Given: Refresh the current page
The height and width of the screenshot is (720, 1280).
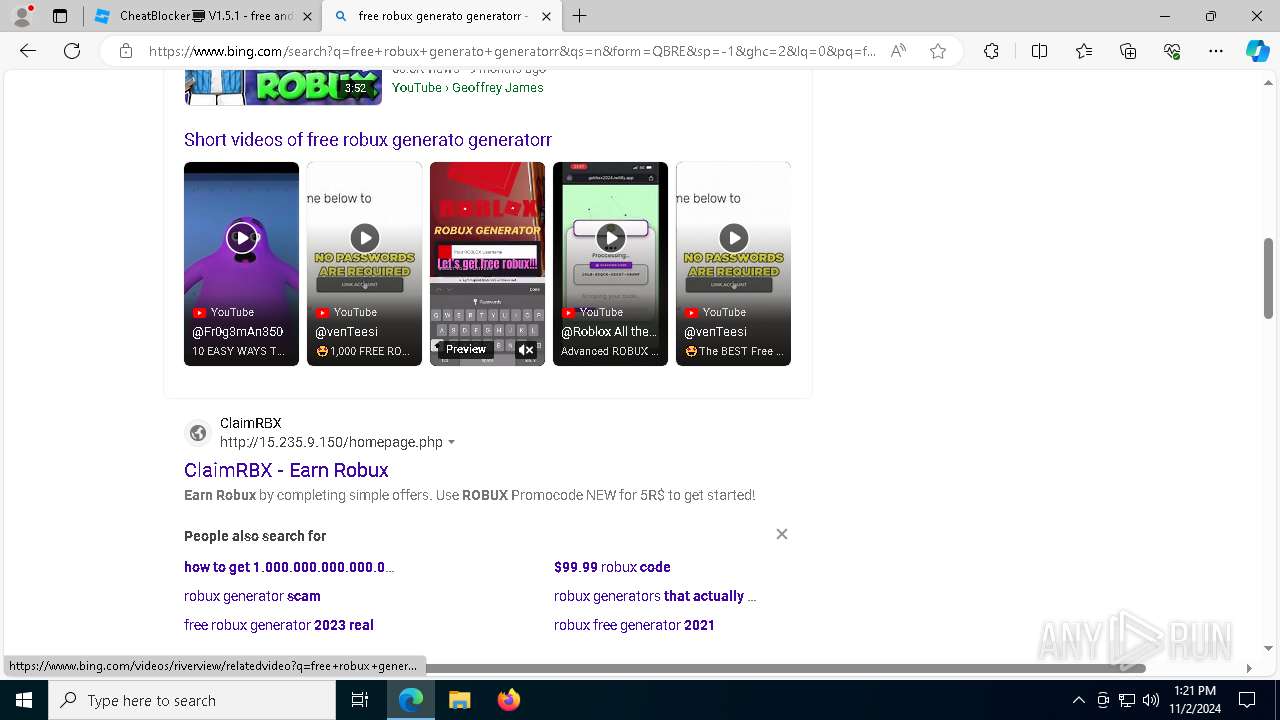Looking at the screenshot, I should pos(72,51).
